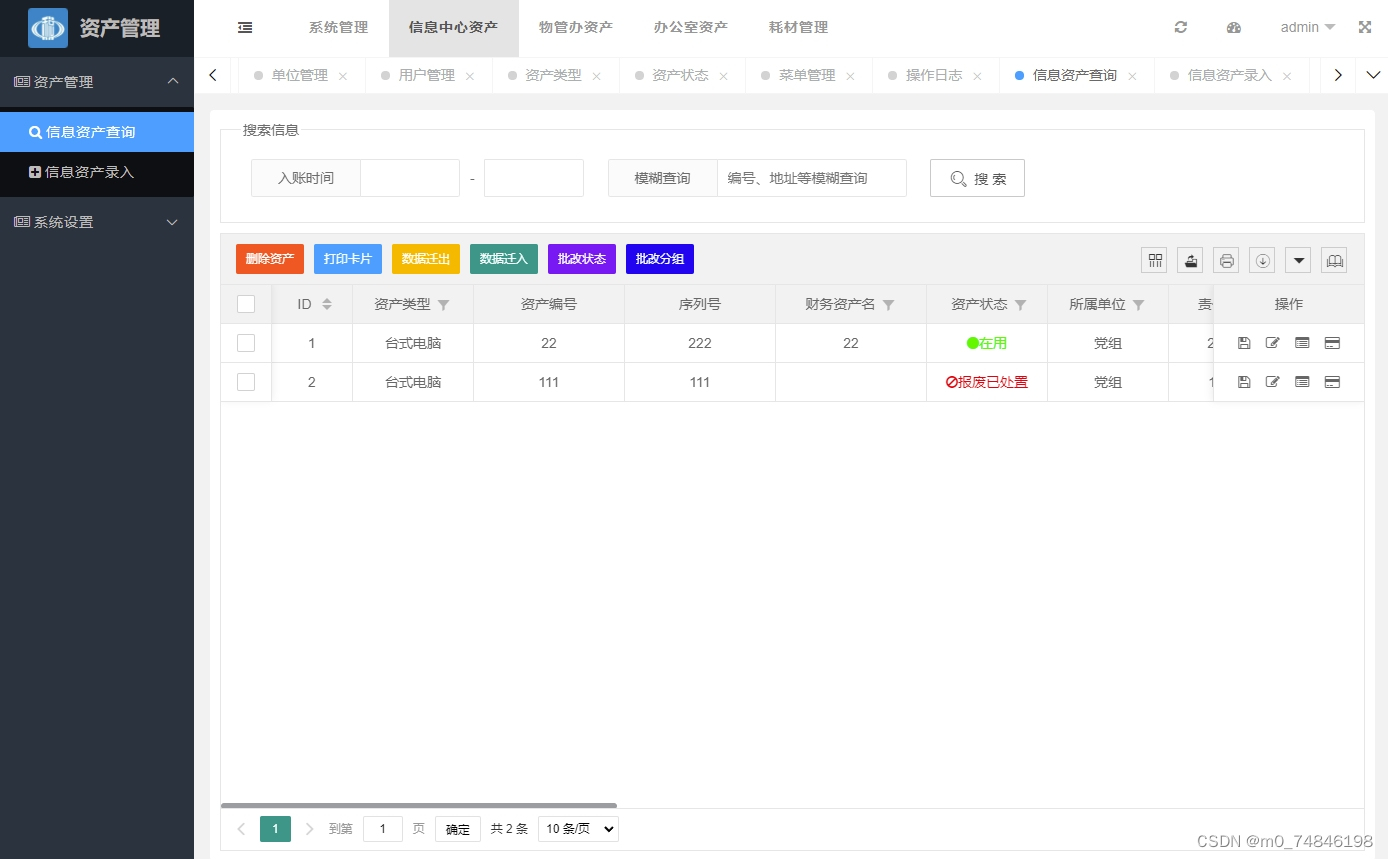
Task: Select the 信息中心资产 top menu
Action: tap(453, 28)
